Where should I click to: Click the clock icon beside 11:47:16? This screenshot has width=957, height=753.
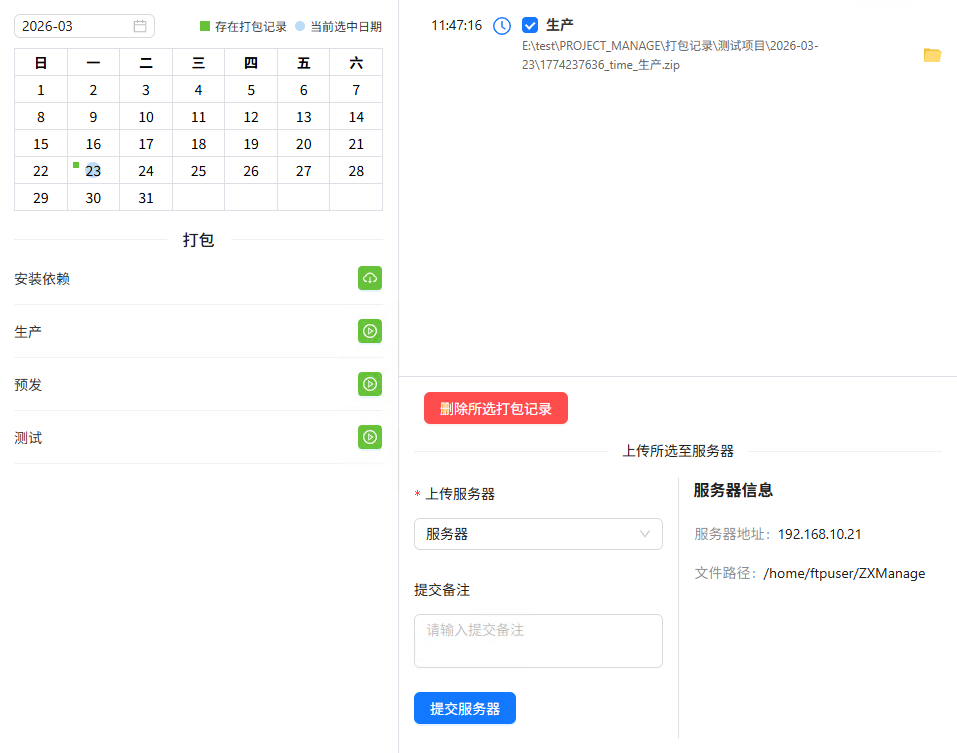(x=502, y=26)
